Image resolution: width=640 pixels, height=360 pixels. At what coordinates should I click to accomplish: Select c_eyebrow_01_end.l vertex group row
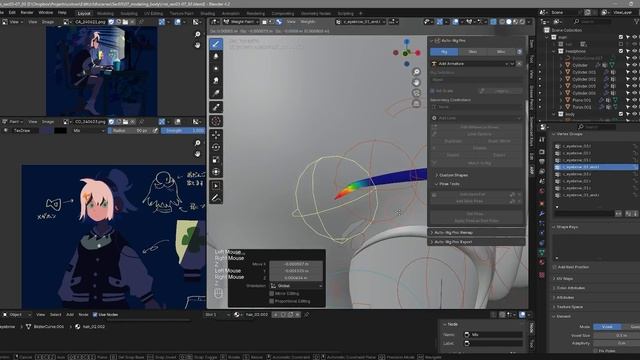click(596, 167)
